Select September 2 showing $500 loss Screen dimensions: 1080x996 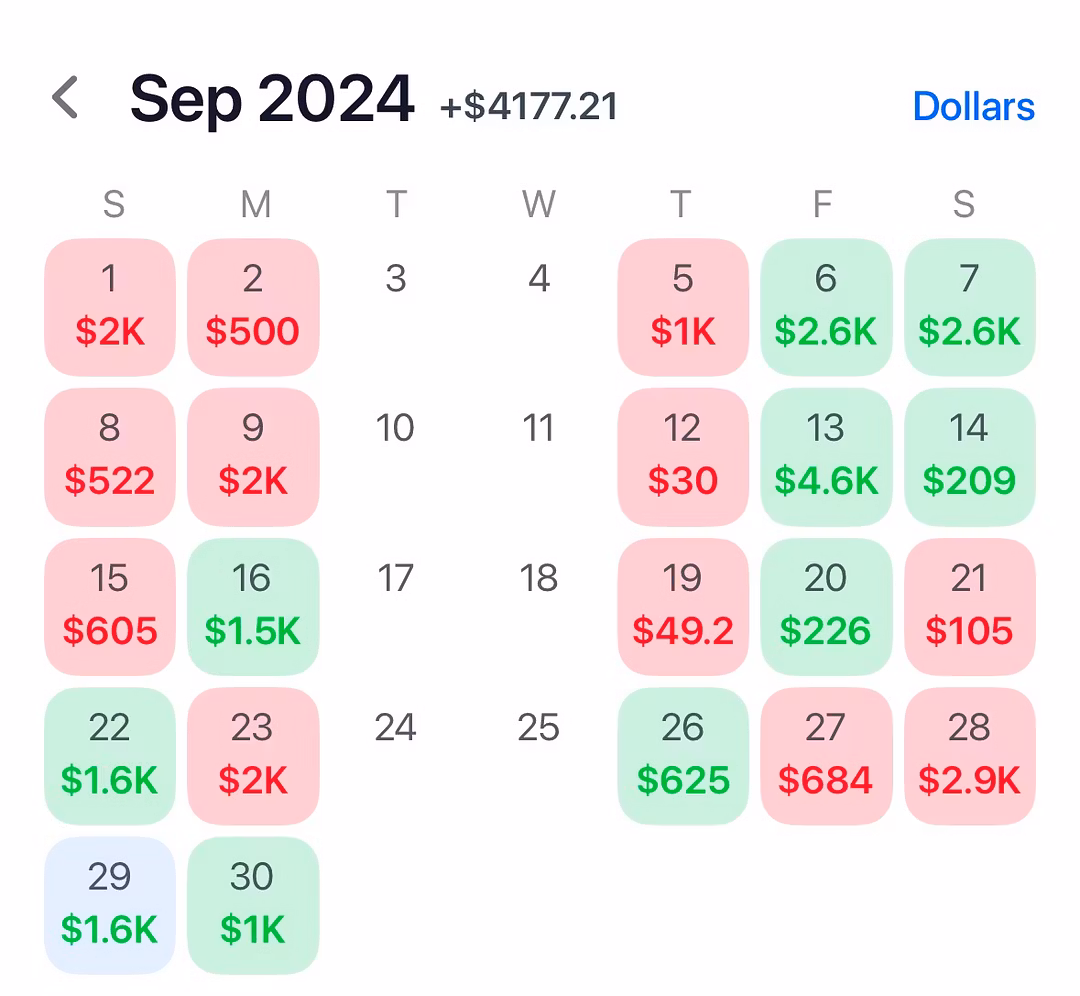tap(253, 306)
